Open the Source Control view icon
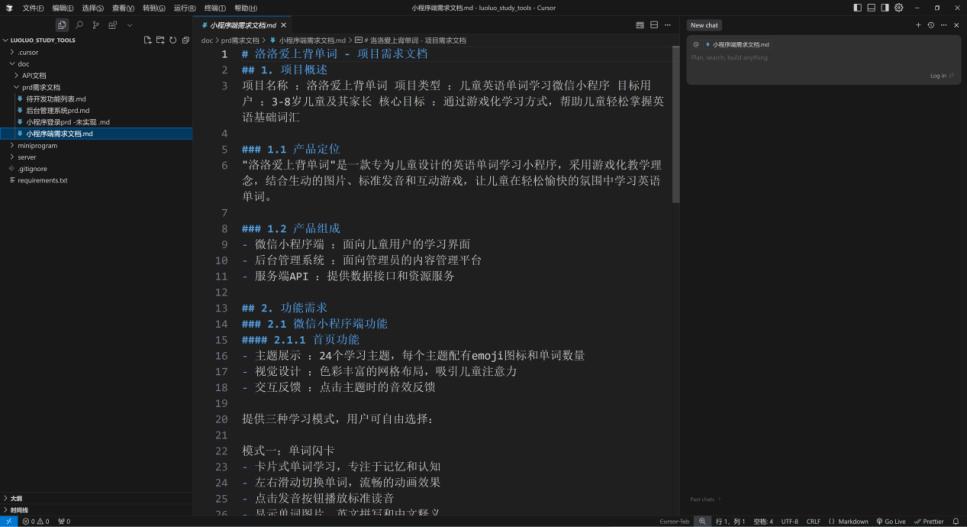Screen dimensions: 968x527 point(96,25)
